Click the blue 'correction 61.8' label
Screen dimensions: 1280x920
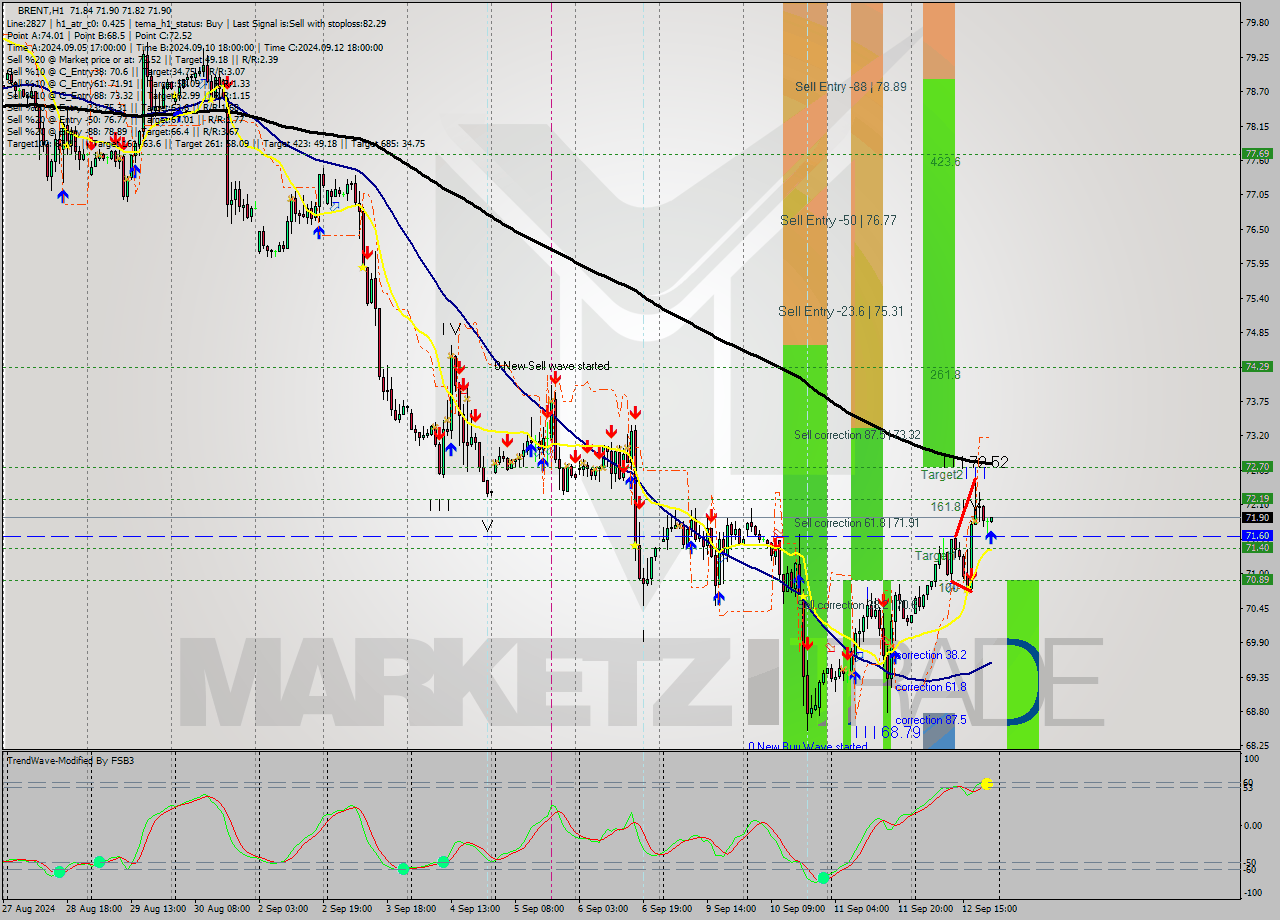coord(931,687)
